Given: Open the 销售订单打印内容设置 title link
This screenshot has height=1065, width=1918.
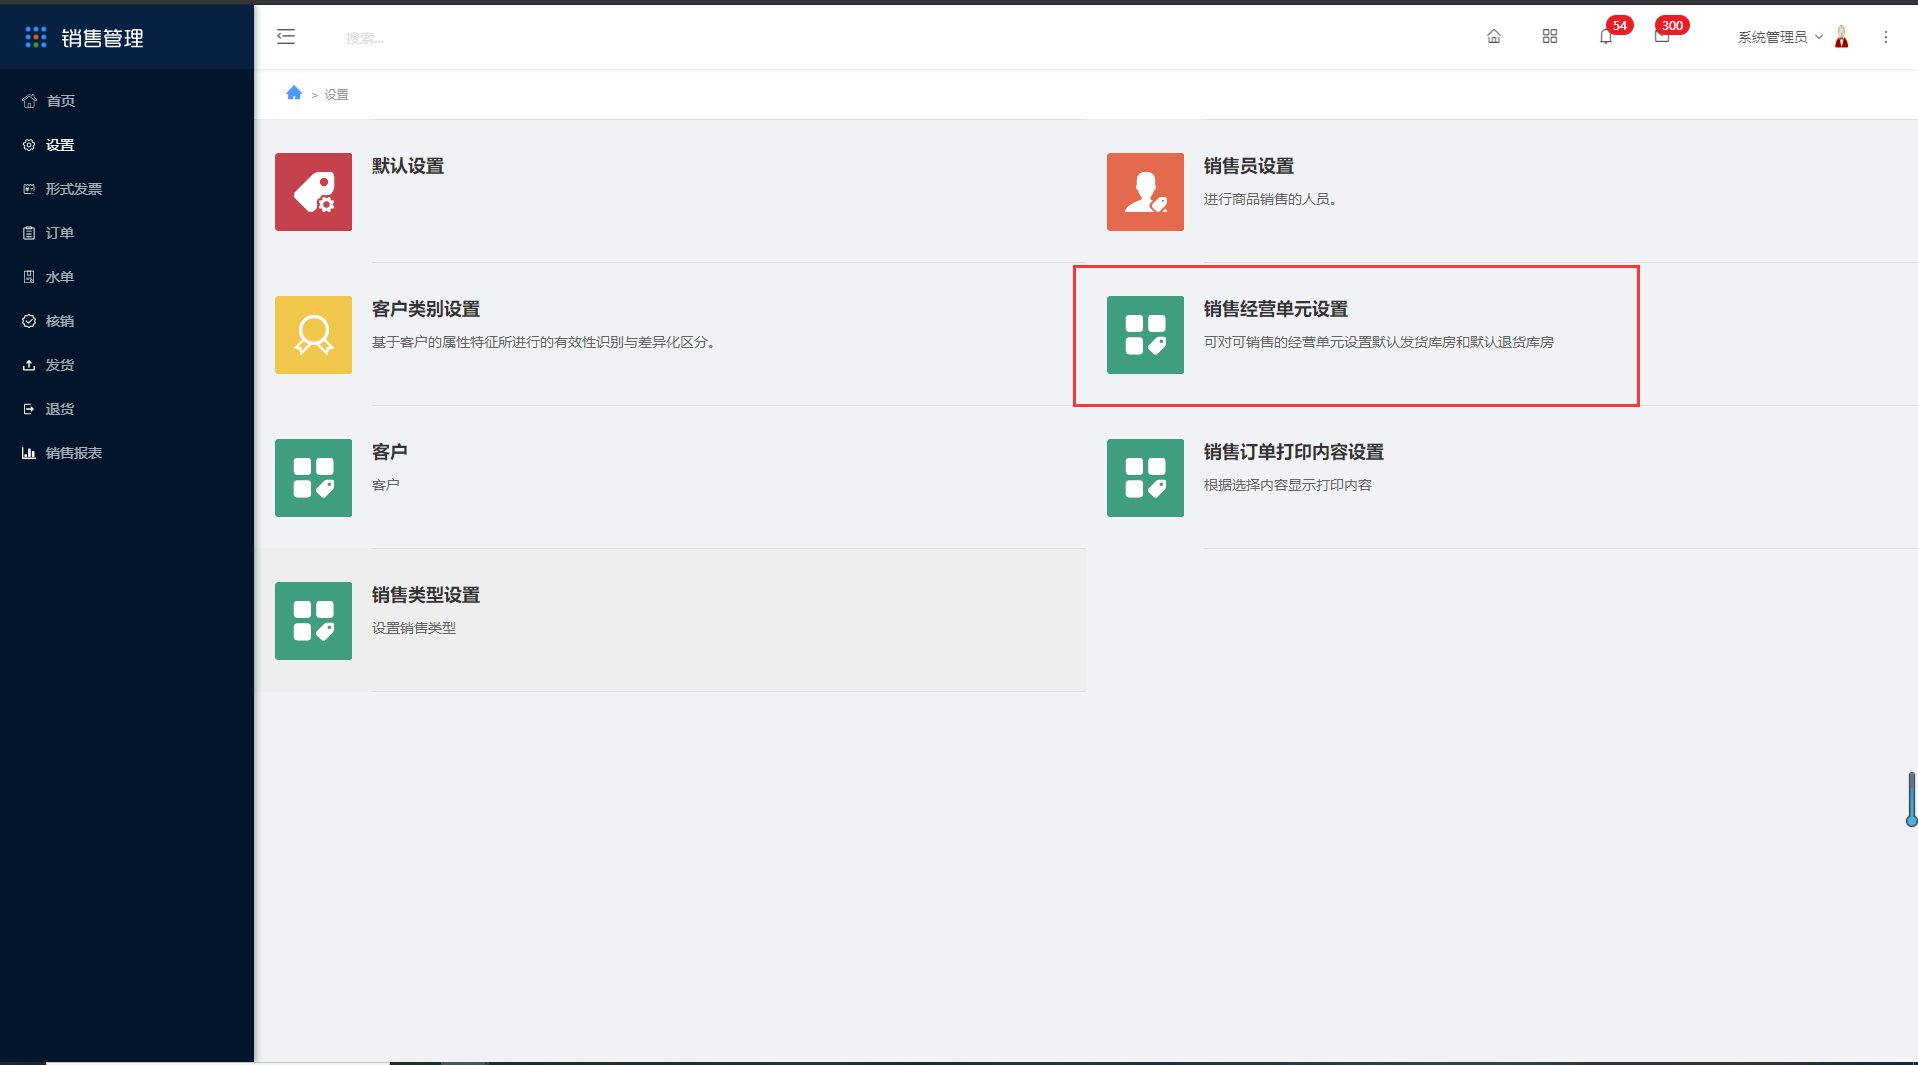Looking at the screenshot, I should 1294,452.
